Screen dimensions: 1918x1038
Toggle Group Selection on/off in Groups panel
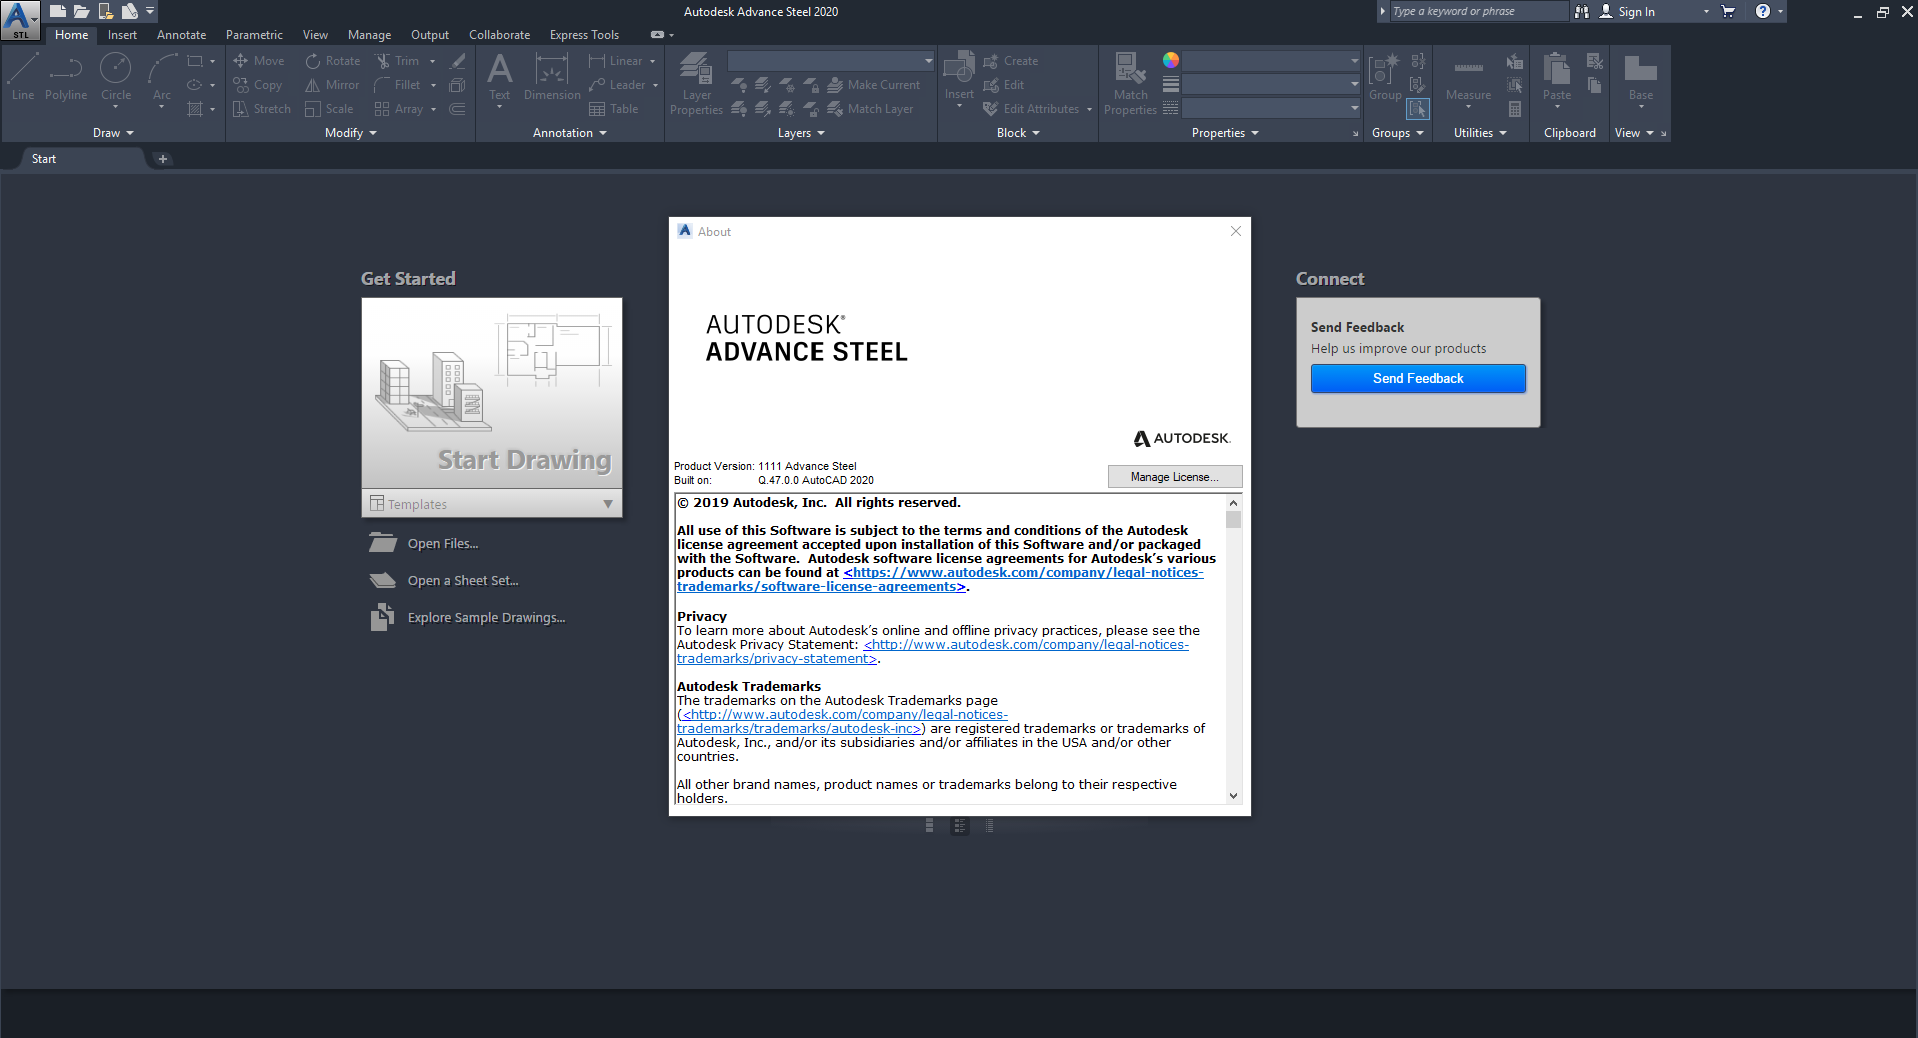click(x=1418, y=109)
